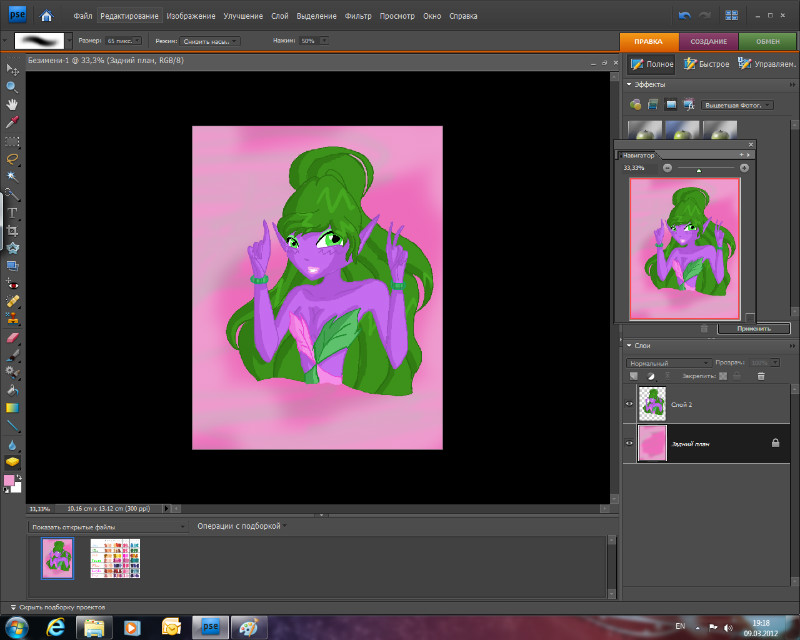Select the Eraser tool
The image size is (800, 640).
pos(13,337)
